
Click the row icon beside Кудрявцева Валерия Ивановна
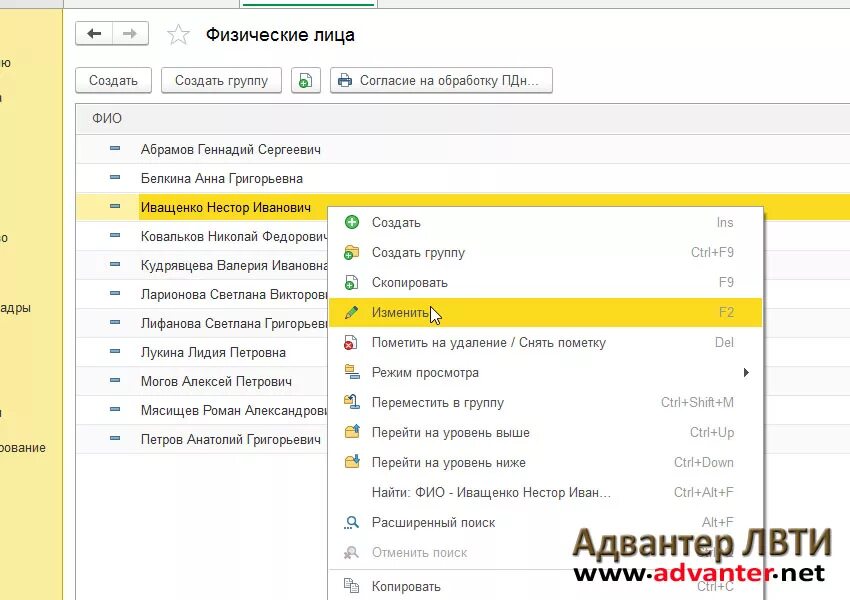coord(114,264)
